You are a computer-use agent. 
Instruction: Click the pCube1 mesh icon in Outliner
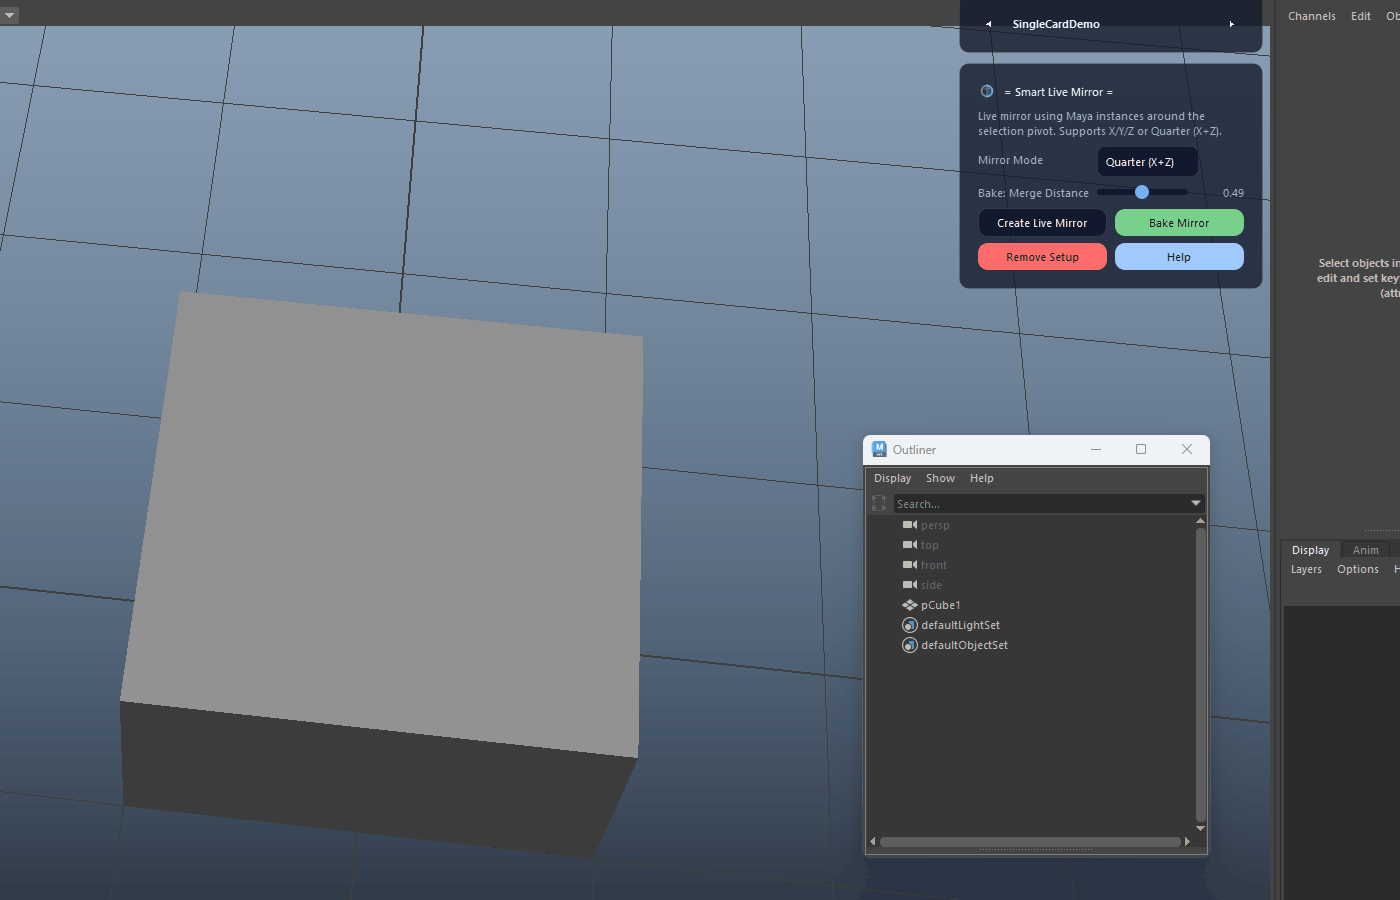(x=910, y=604)
